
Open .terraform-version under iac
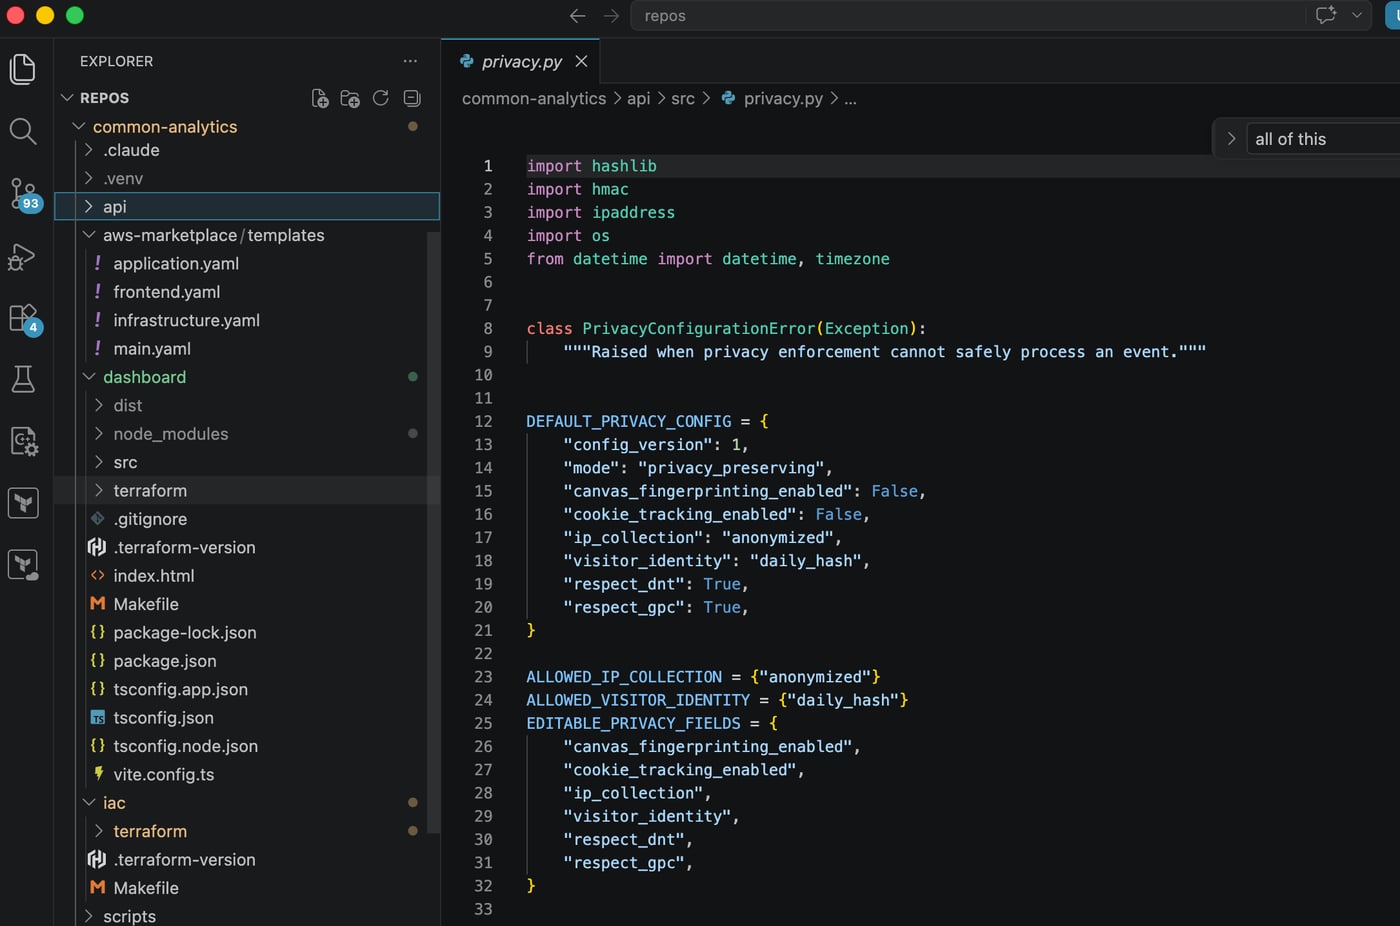point(184,860)
